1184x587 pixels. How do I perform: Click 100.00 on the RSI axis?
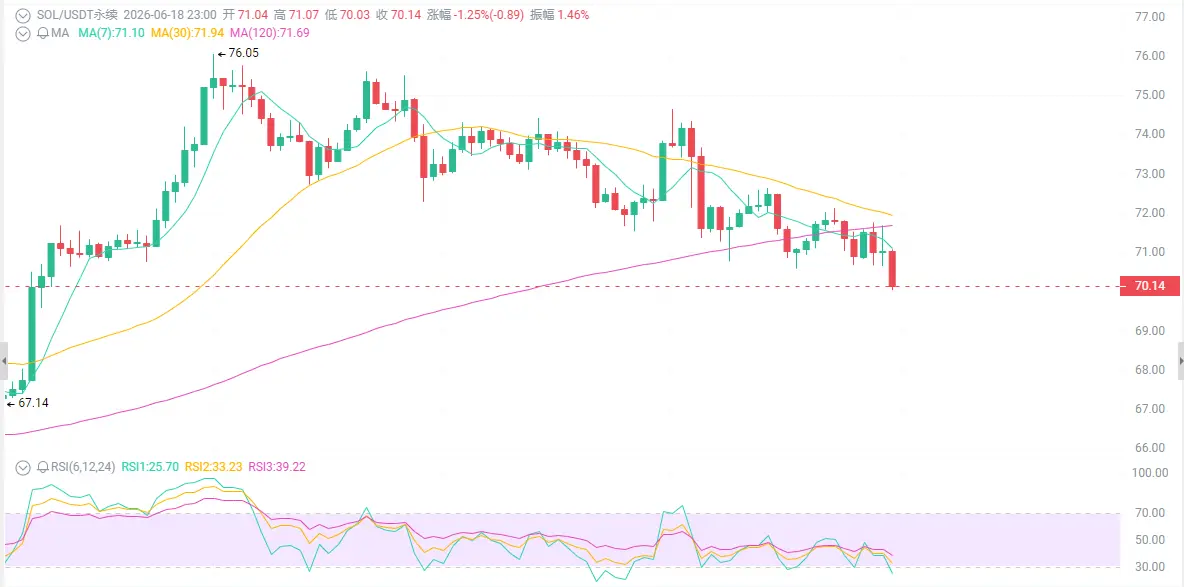pyautogui.click(x=1150, y=473)
